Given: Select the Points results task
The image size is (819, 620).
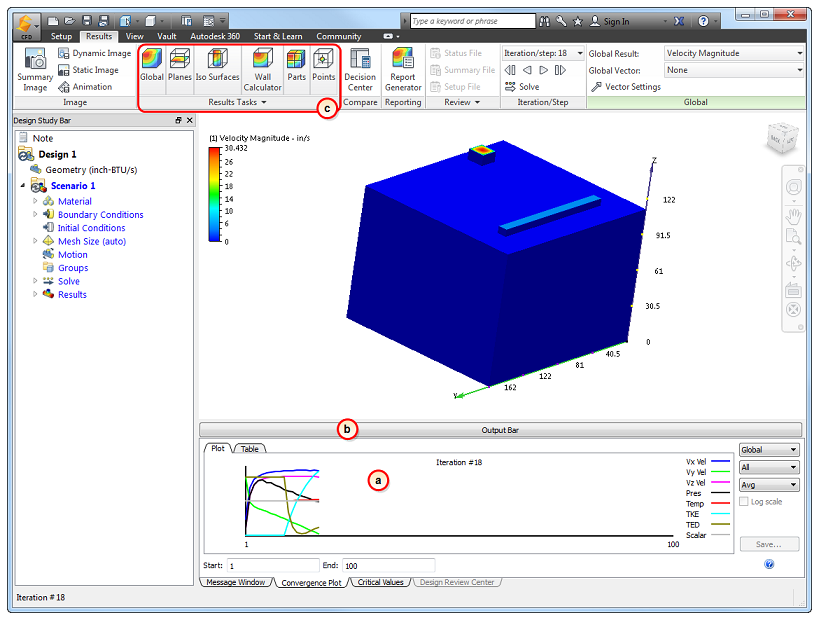Looking at the screenshot, I should click(323, 65).
